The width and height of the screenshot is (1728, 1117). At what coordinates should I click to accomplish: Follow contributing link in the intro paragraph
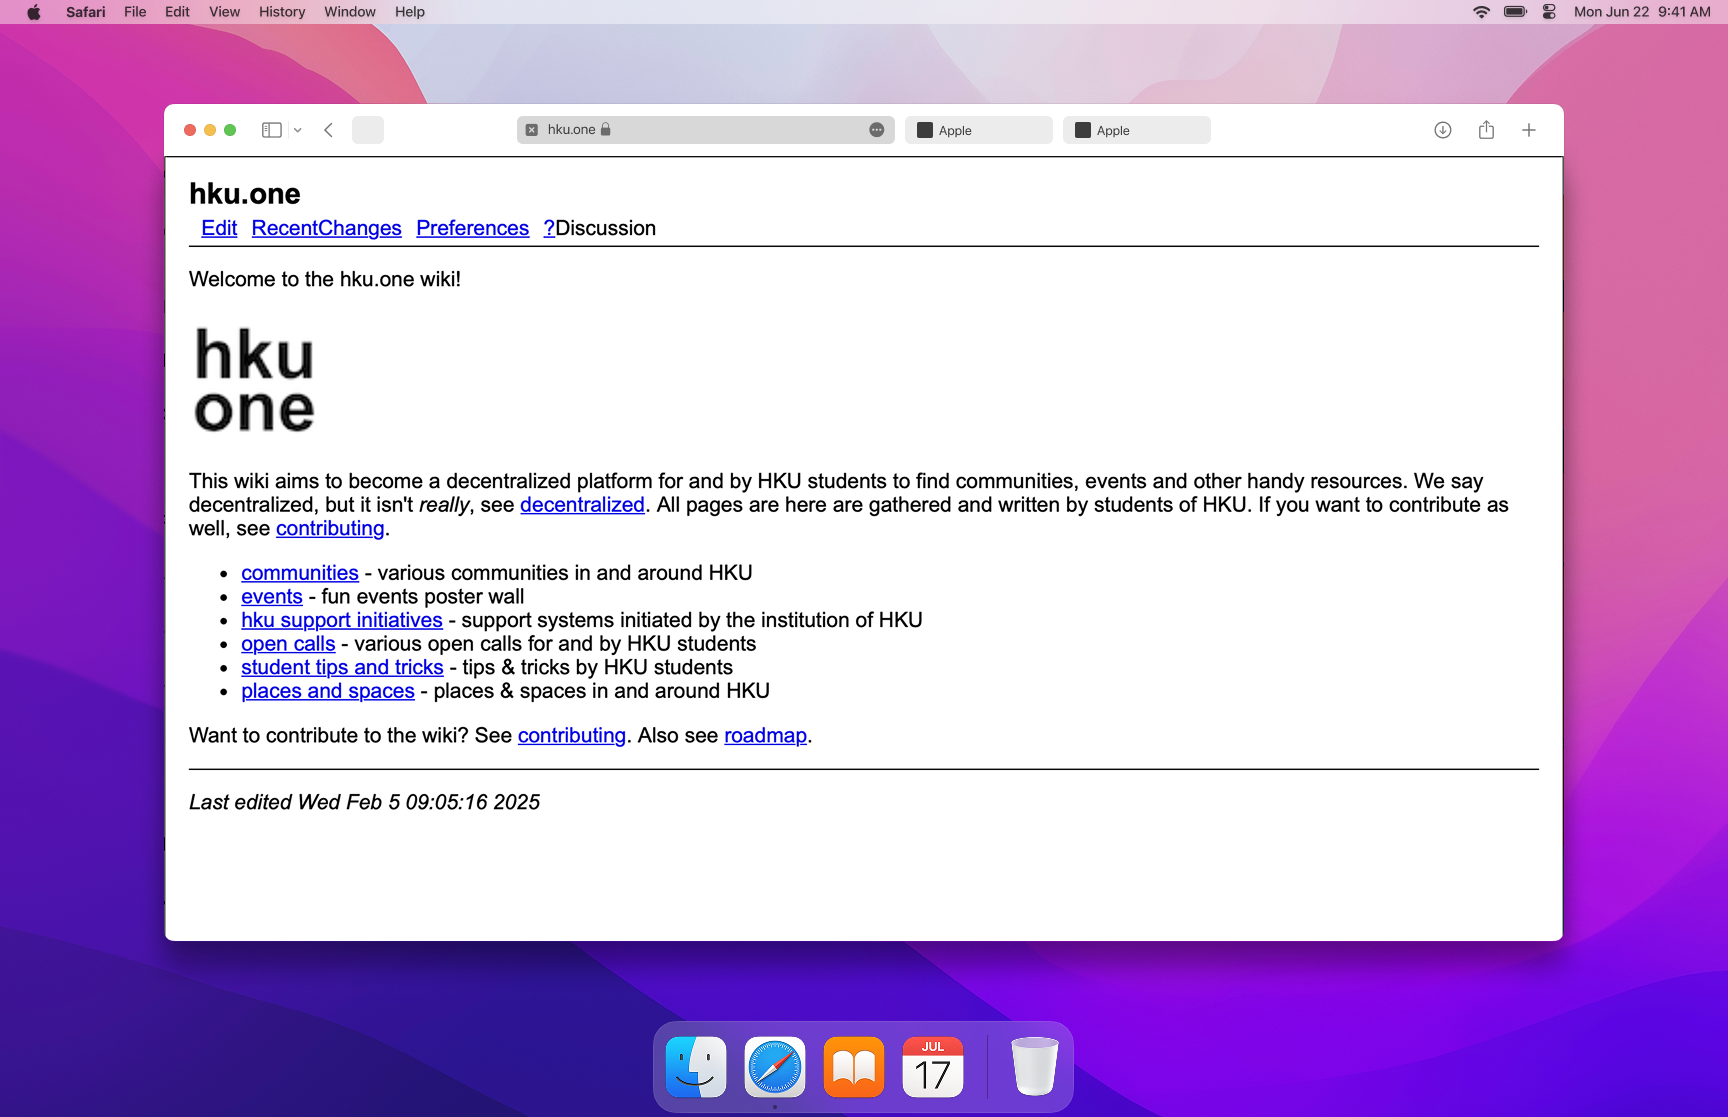click(330, 528)
